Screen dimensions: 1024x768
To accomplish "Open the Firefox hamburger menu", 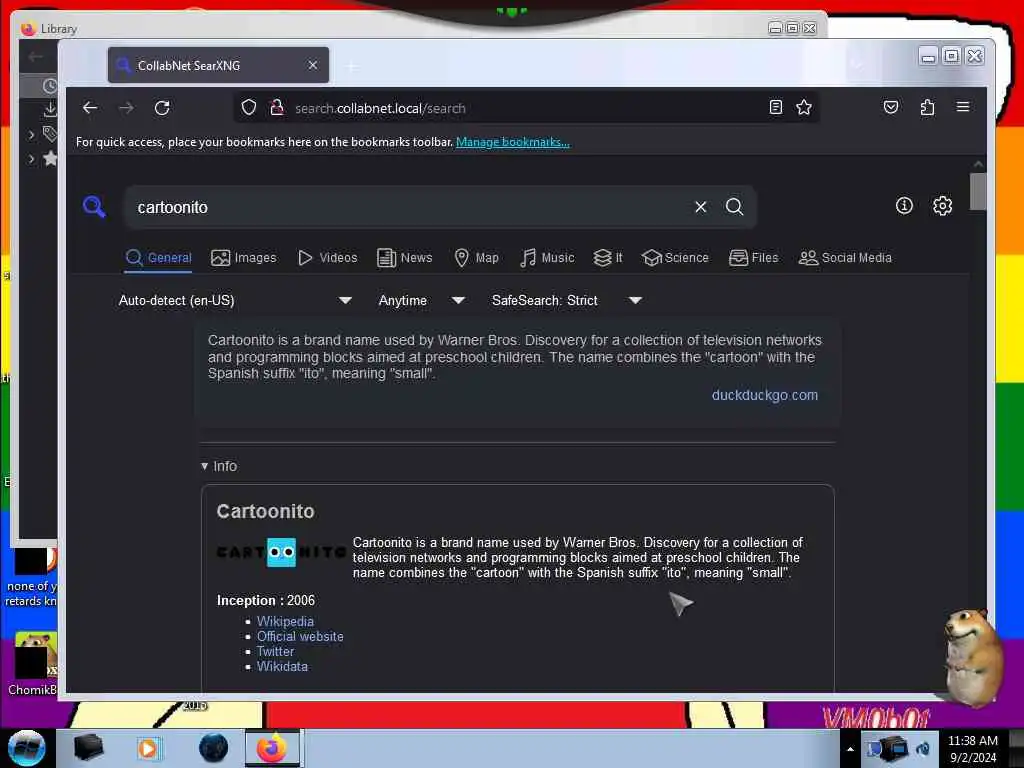I will (963, 107).
